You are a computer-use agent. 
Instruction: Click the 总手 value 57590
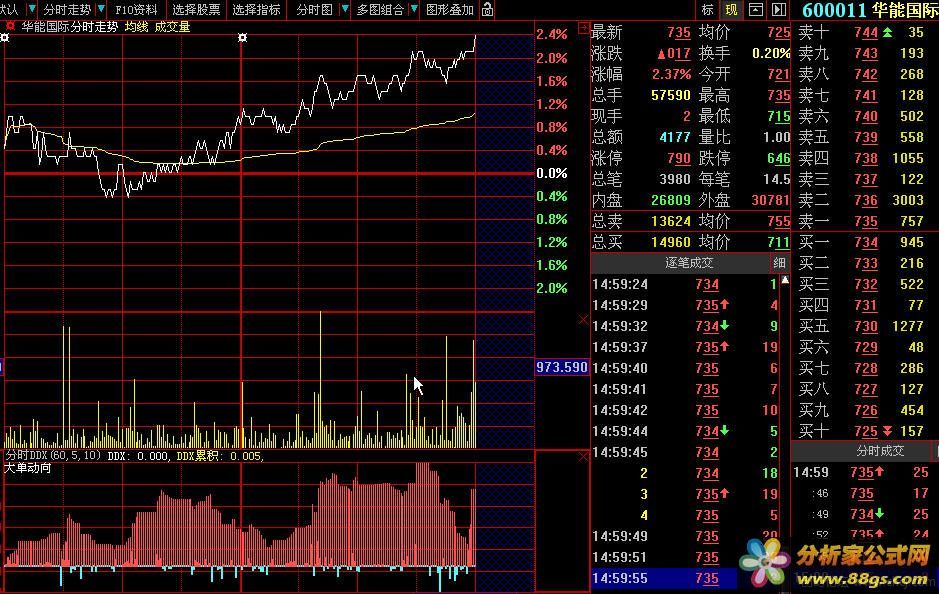click(x=671, y=95)
